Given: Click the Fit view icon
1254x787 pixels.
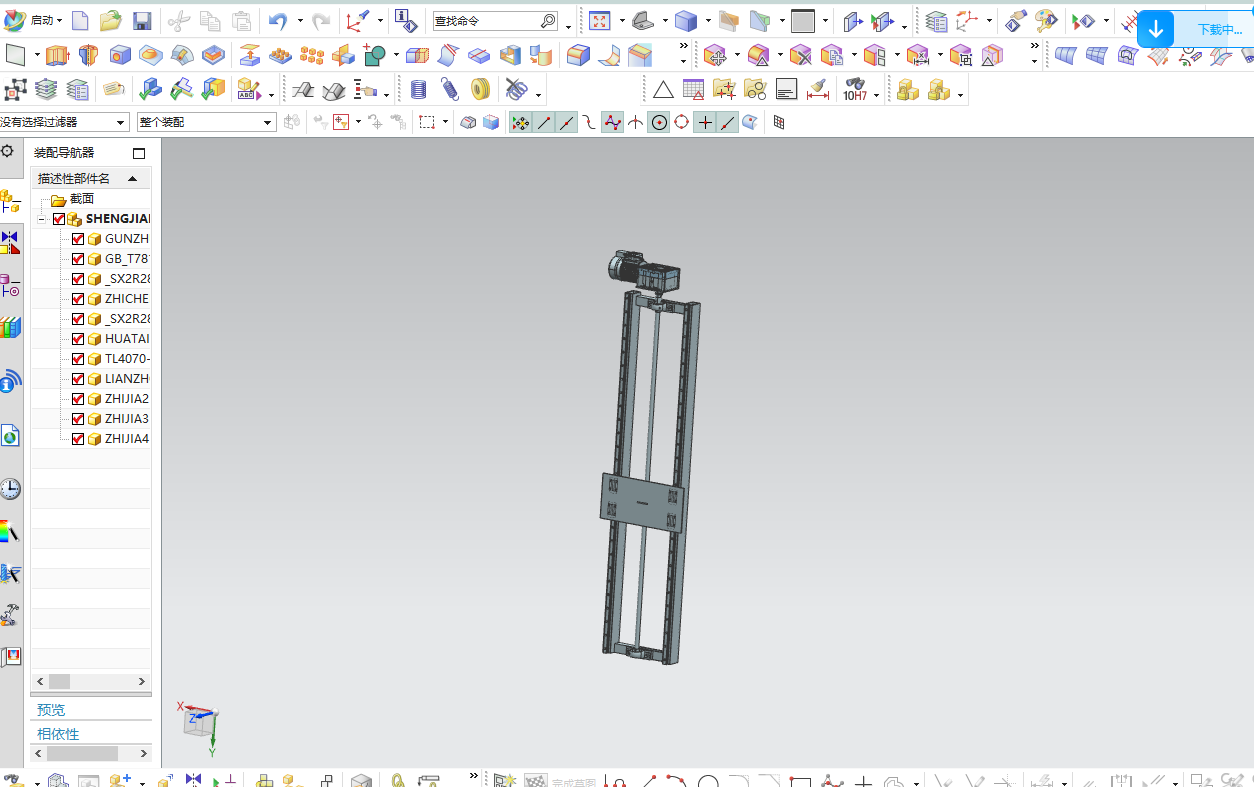Looking at the screenshot, I should (599, 20).
